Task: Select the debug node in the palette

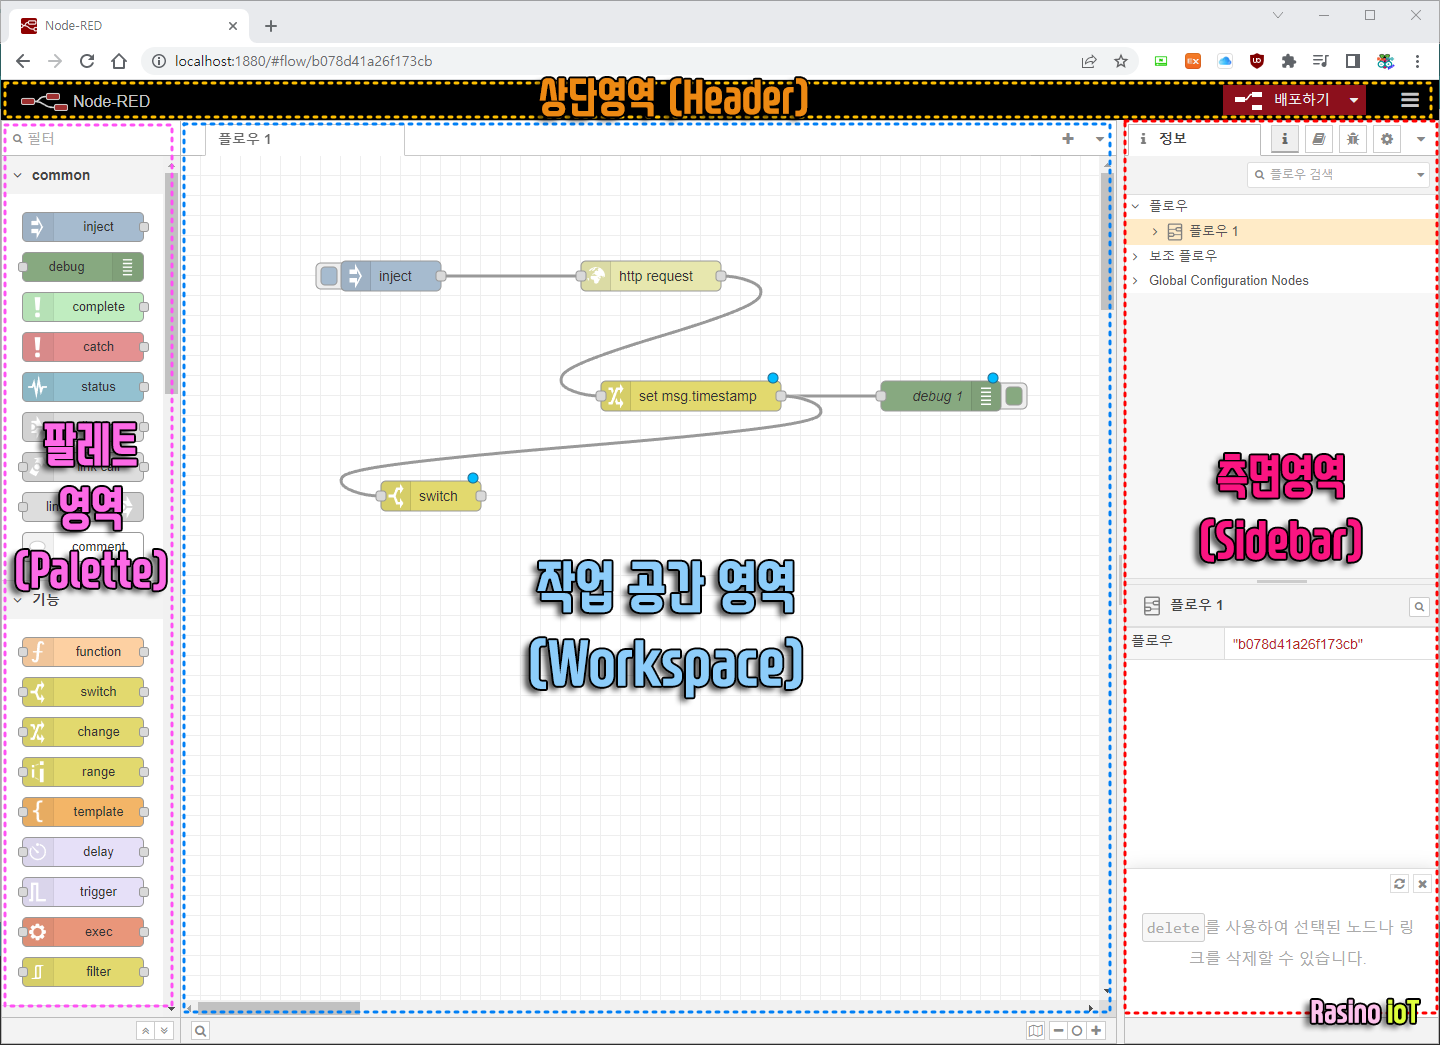Action: pyautogui.click(x=83, y=267)
